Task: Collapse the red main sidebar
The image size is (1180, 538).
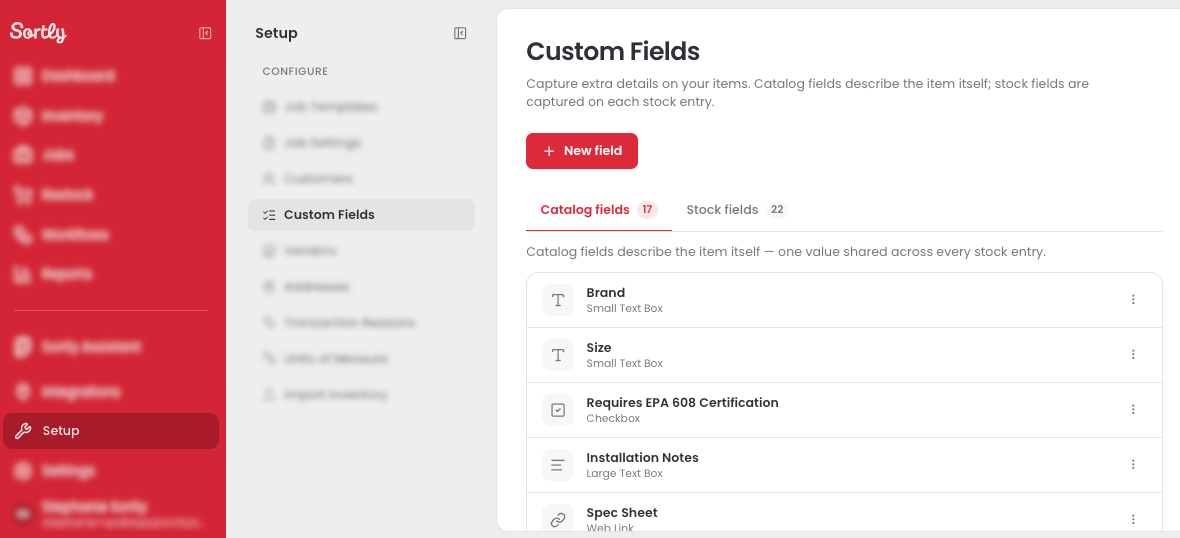Action: point(205,33)
